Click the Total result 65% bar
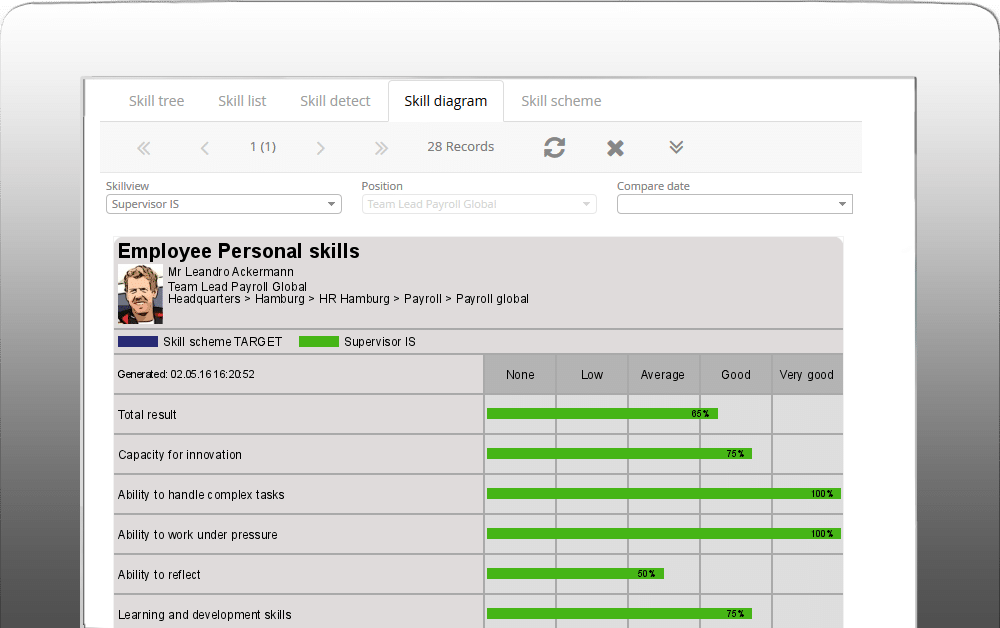The image size is (1000, 628). pos(602,414)
